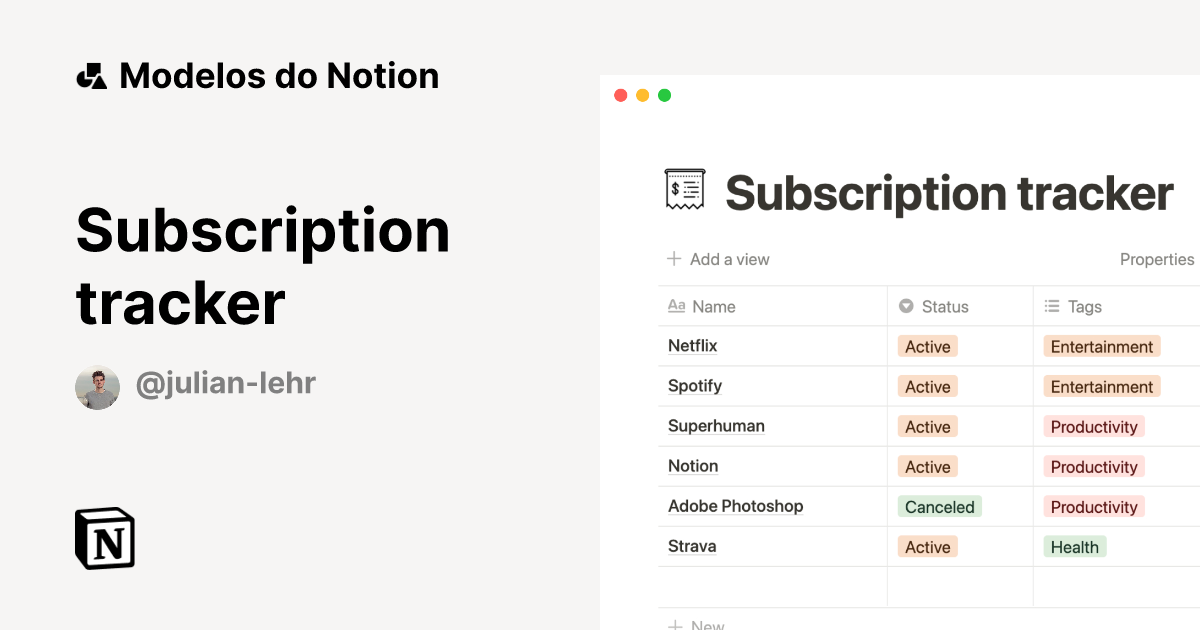This screenshot has height=630, width=1200.
Task: Open the @julian-lehr profile link
Action: (225, 382)
